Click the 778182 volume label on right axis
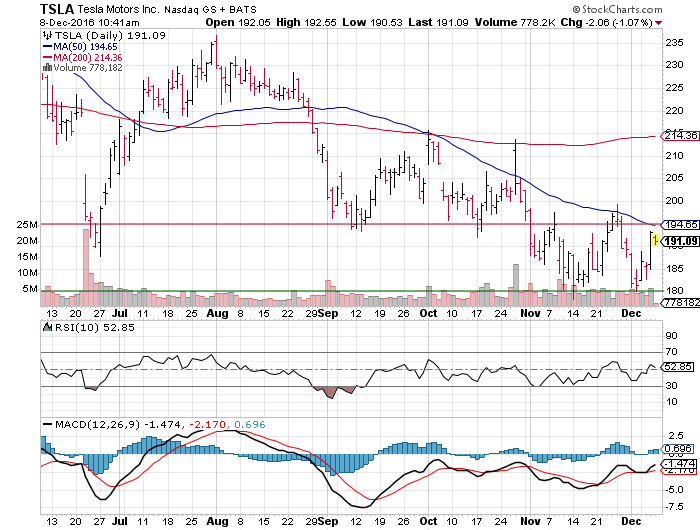700x530 pixels. tap(682, 303)
